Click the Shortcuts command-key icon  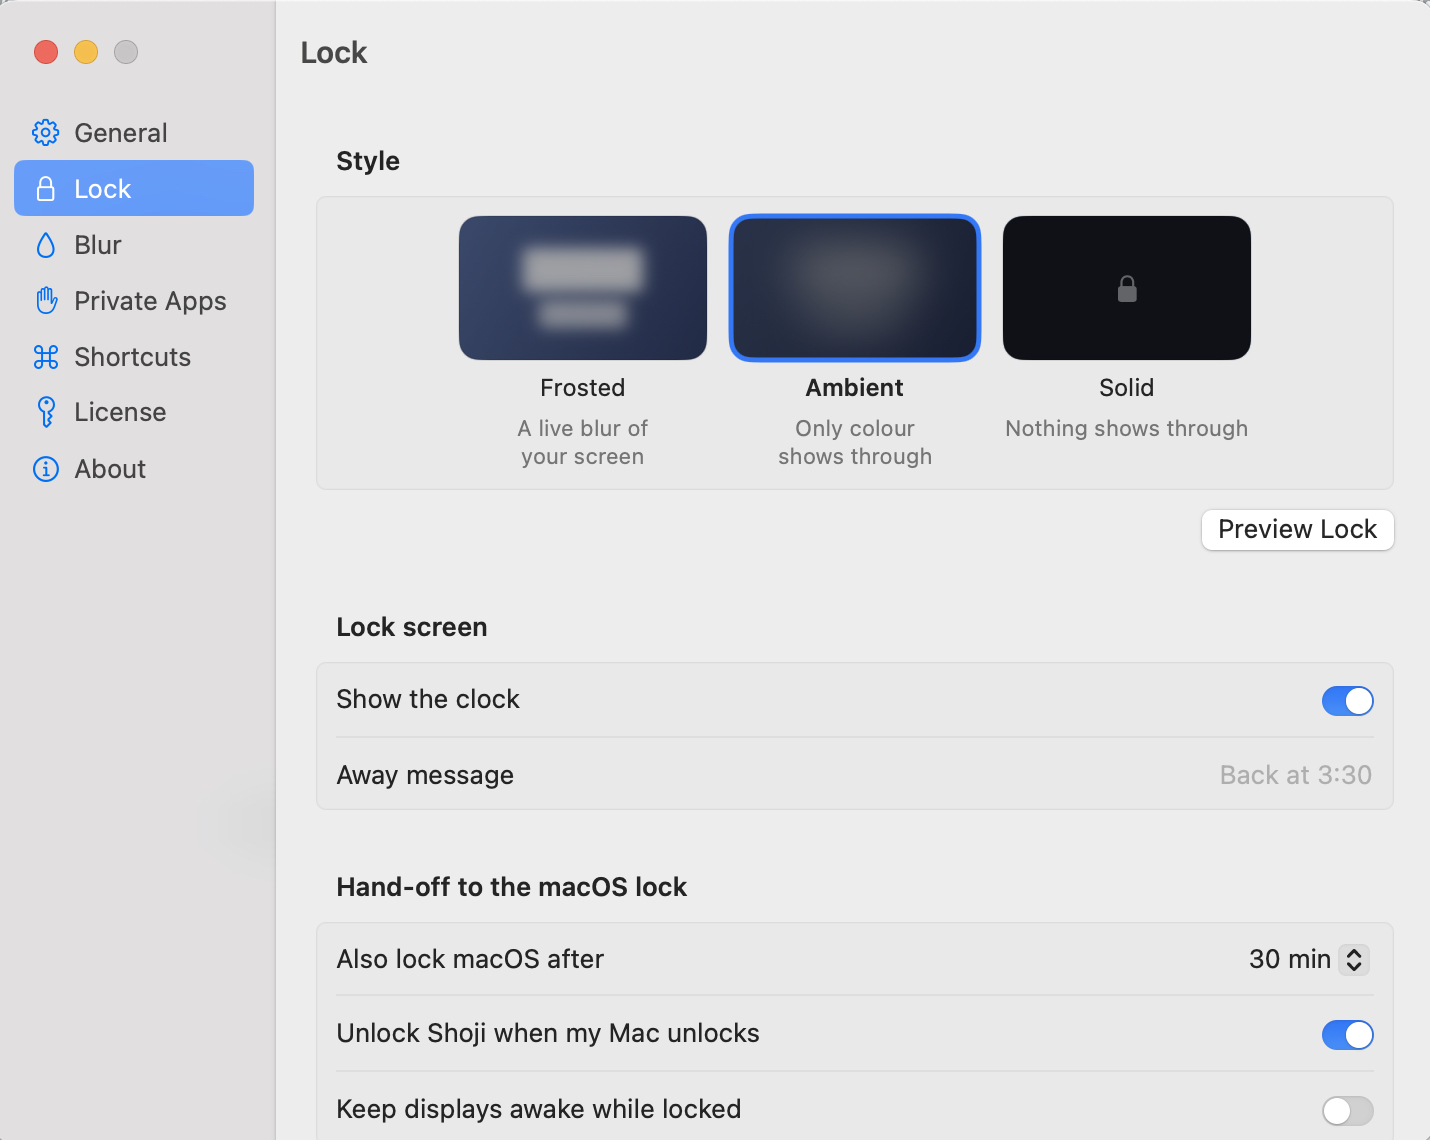click(46, 357)
